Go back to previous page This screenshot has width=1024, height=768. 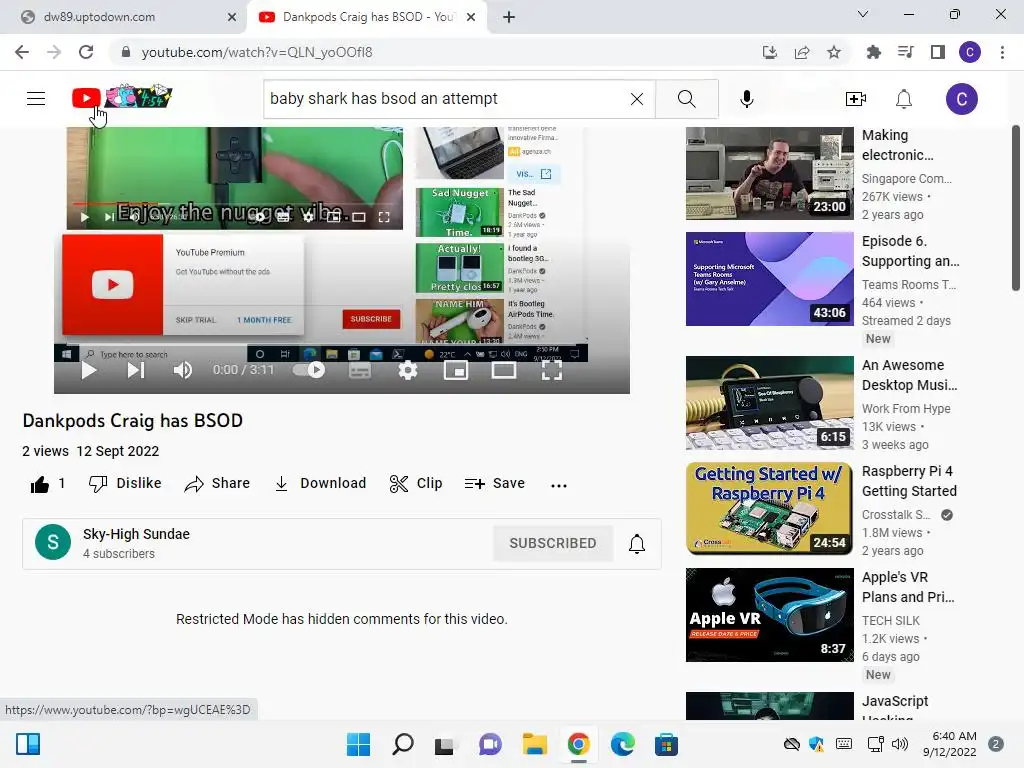22,52
